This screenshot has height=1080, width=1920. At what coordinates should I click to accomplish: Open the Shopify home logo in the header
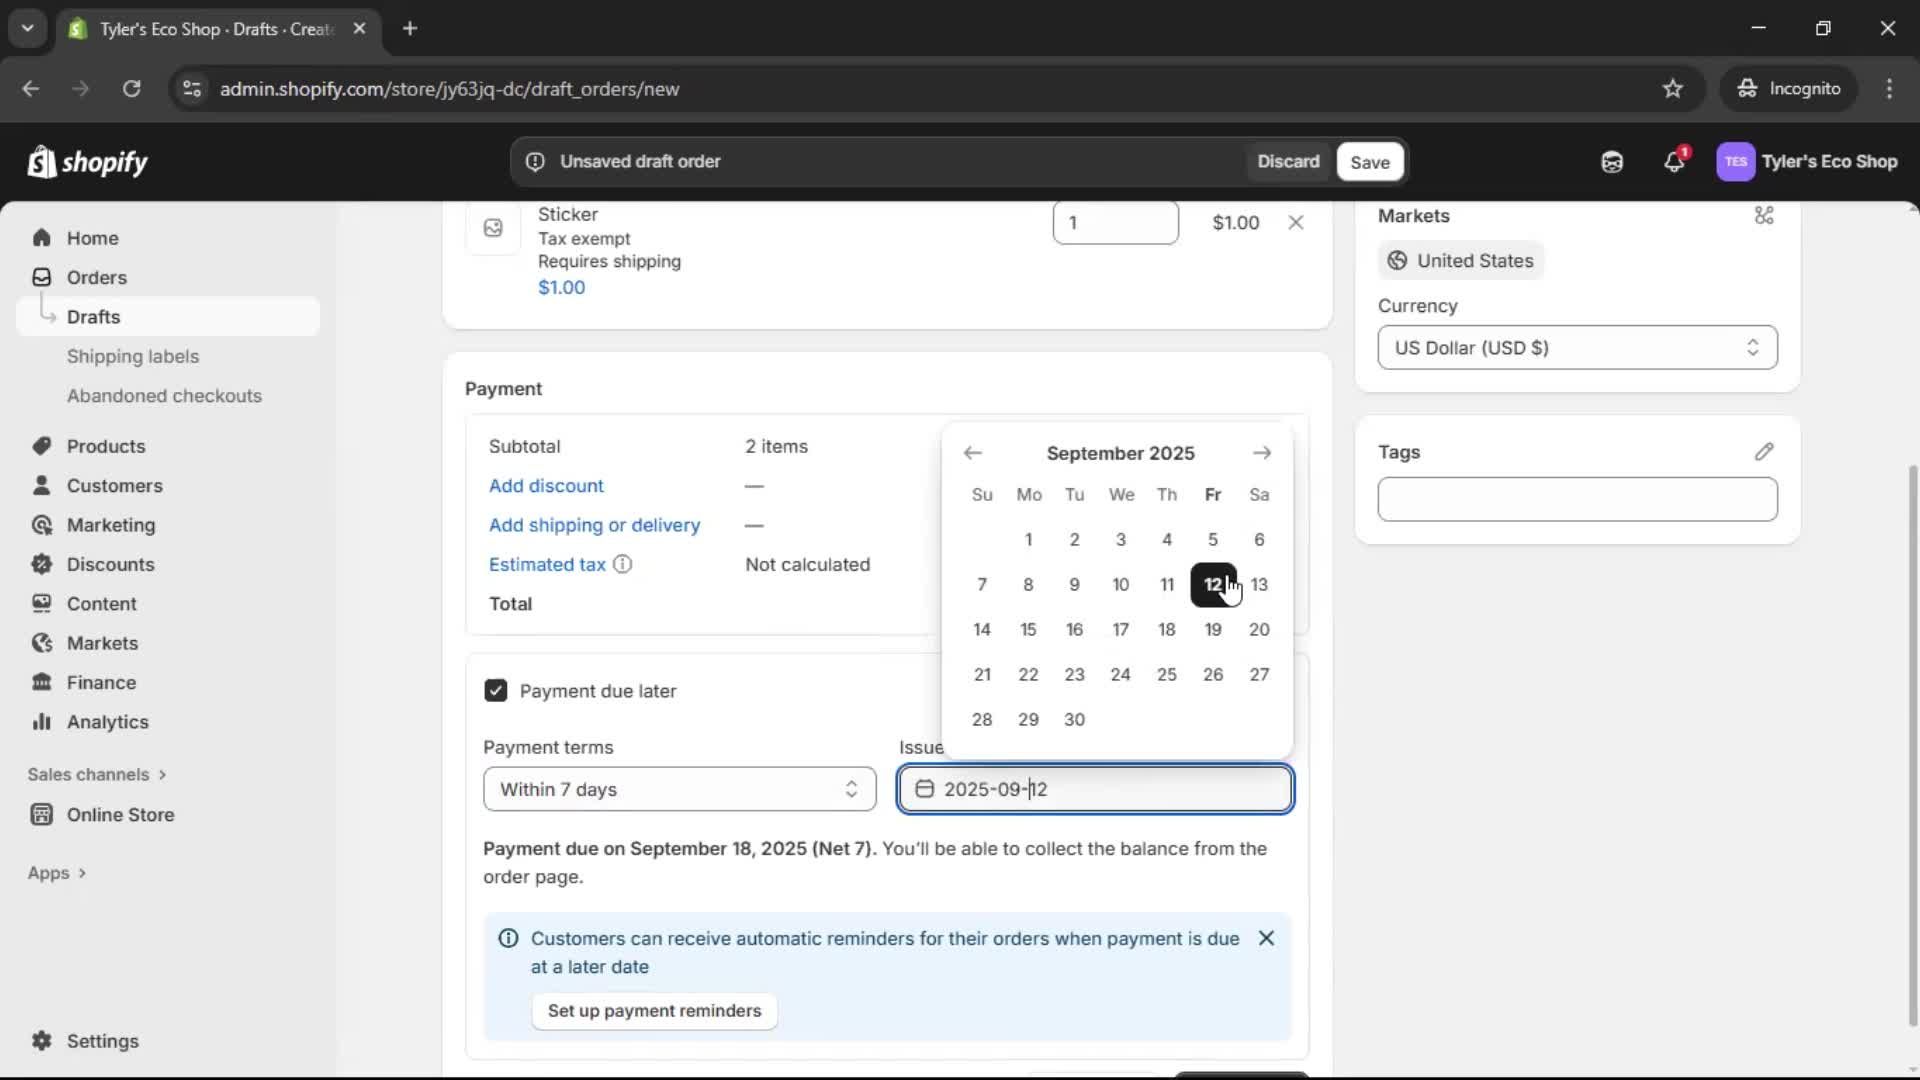pos(88,162)
